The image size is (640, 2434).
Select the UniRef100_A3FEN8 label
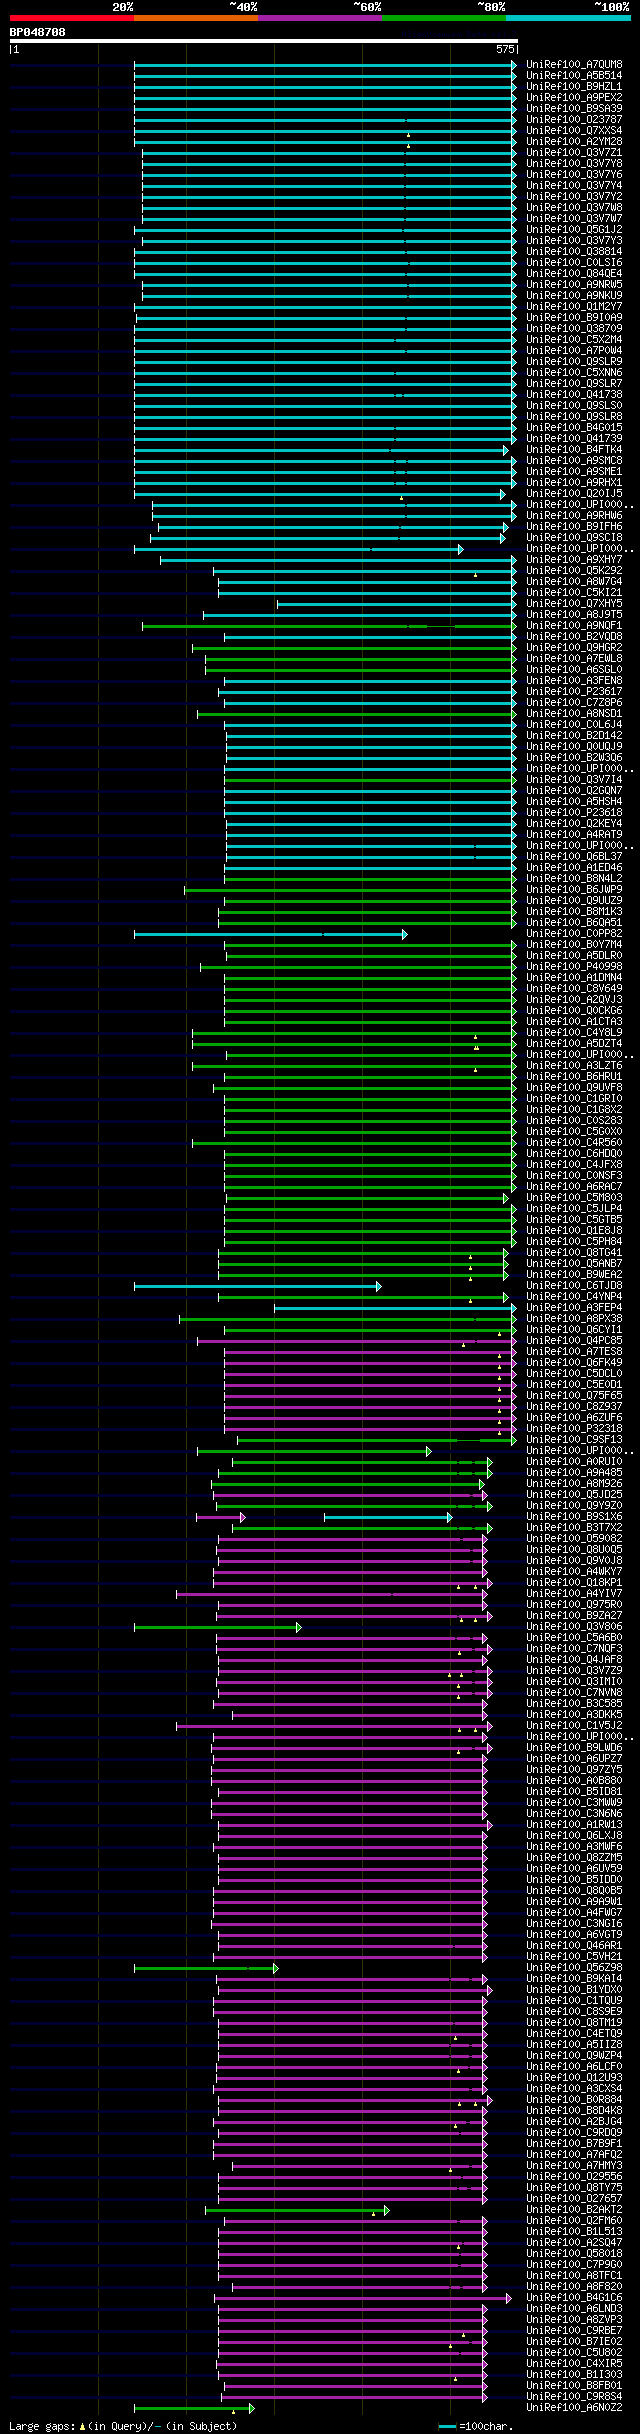coord(574,681)
